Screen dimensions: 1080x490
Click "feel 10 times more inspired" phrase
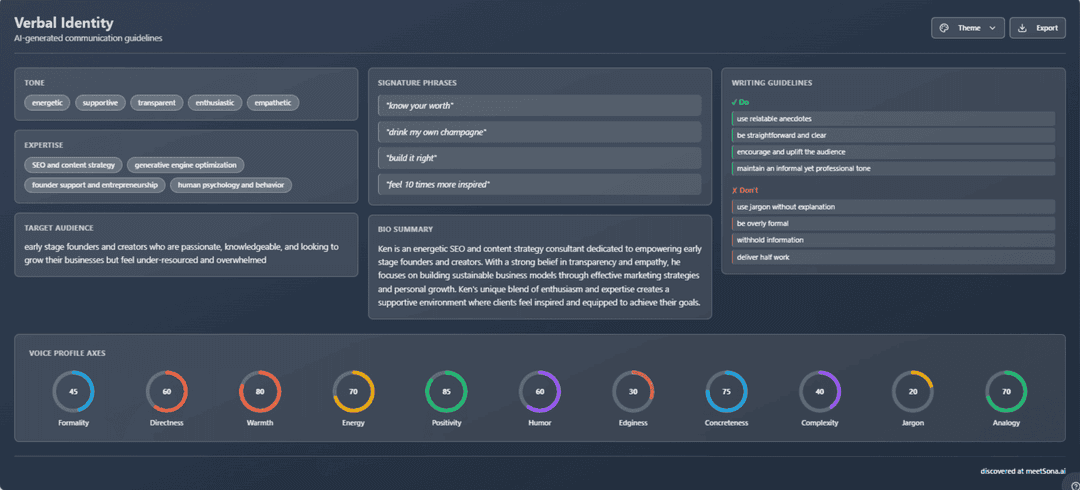[x=539, y=184]
